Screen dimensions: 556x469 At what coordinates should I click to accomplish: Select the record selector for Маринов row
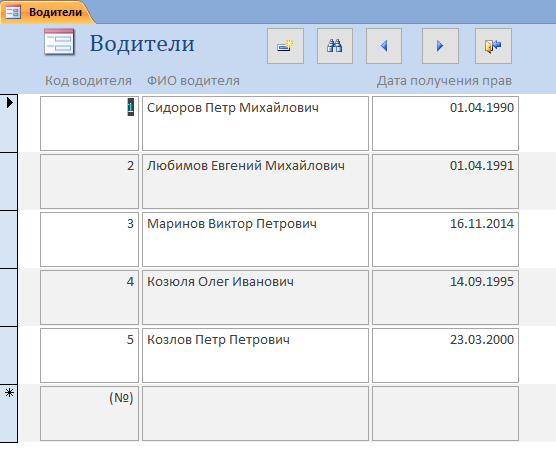pyautogui.click(x=9, y=240)
